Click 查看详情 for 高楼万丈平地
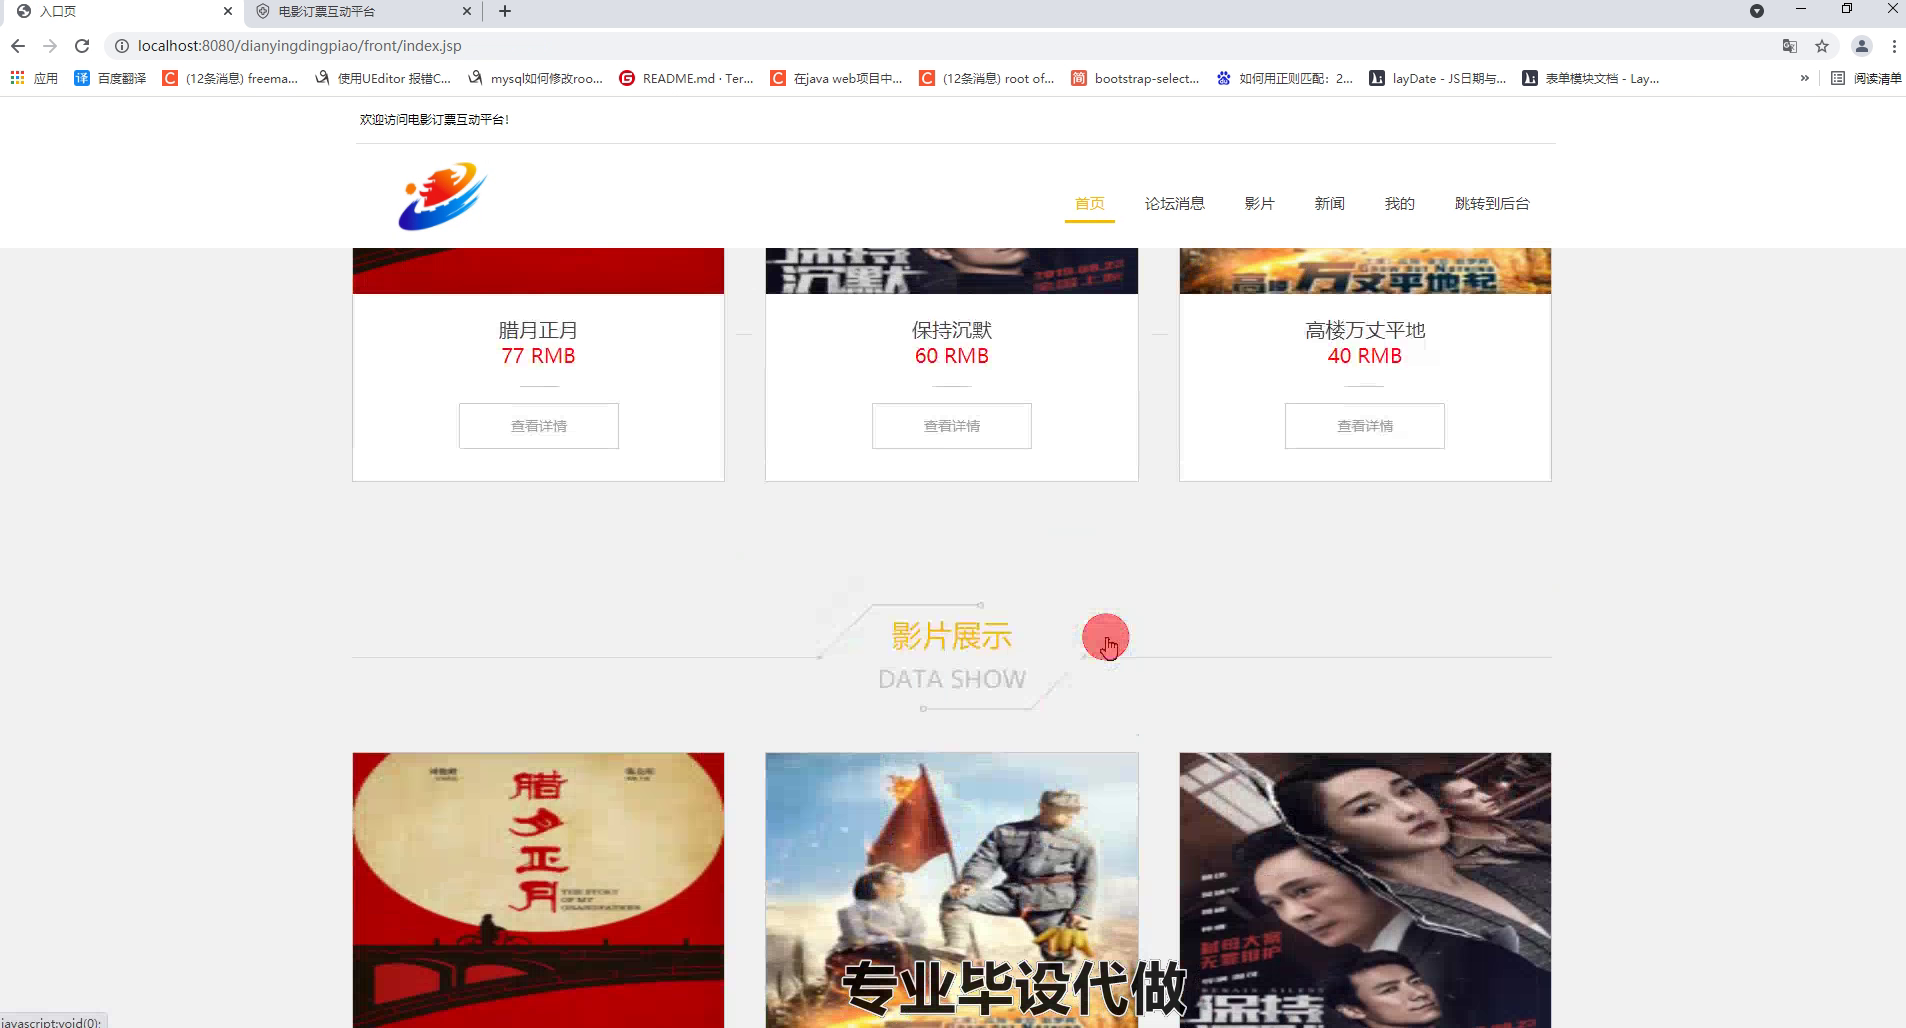The image size is (1906, 1028). (1365, 426)
